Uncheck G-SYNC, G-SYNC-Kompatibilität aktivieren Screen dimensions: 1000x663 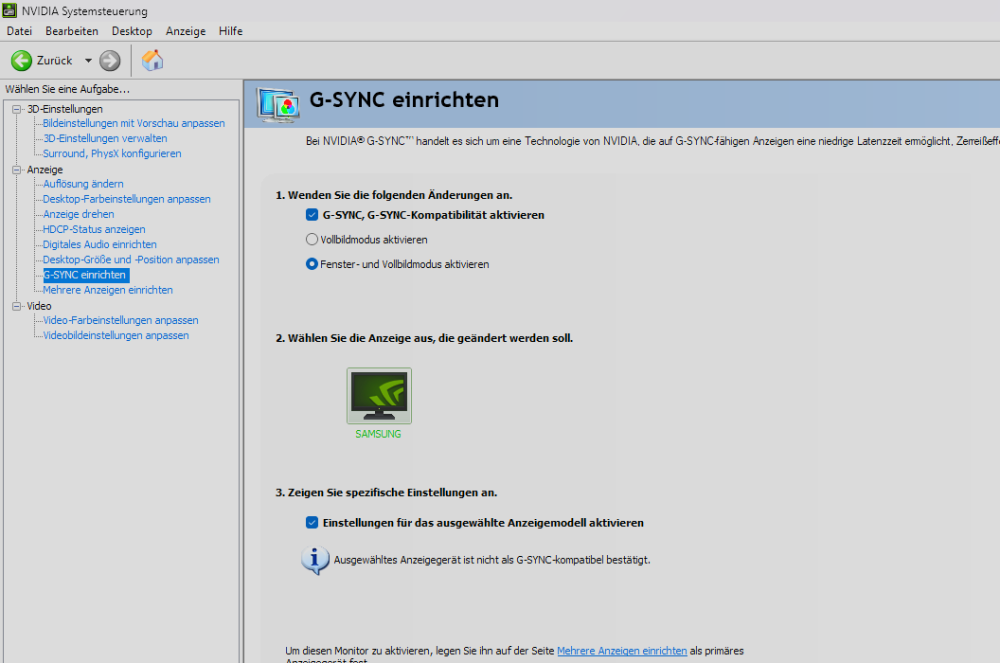tap(312, 215)
